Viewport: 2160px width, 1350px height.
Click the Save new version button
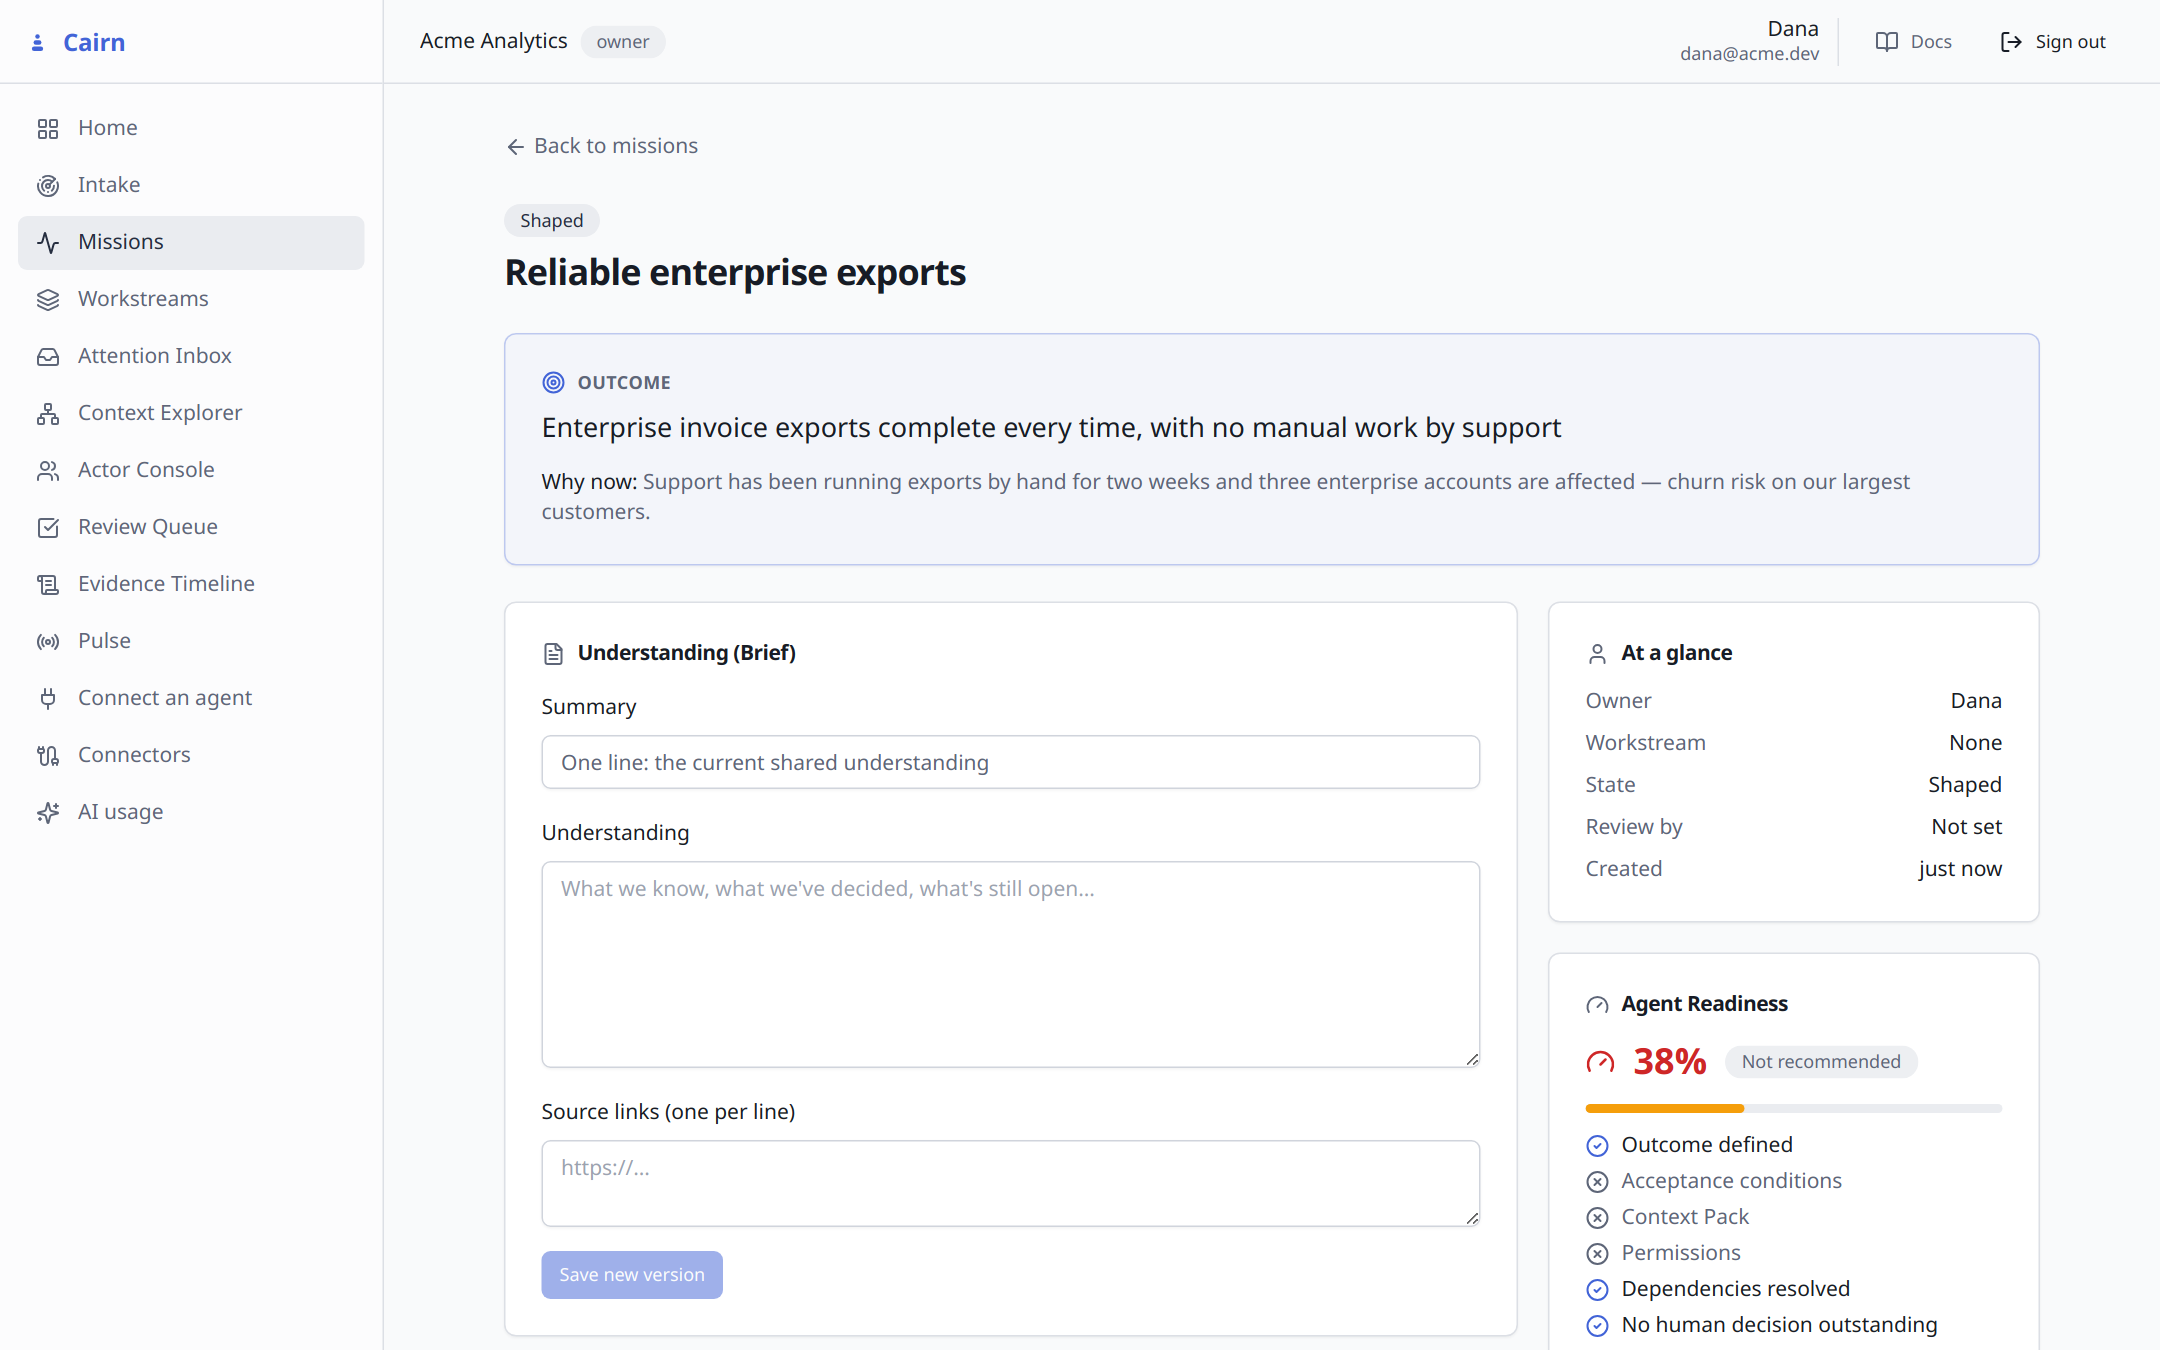click(632, 1275)
